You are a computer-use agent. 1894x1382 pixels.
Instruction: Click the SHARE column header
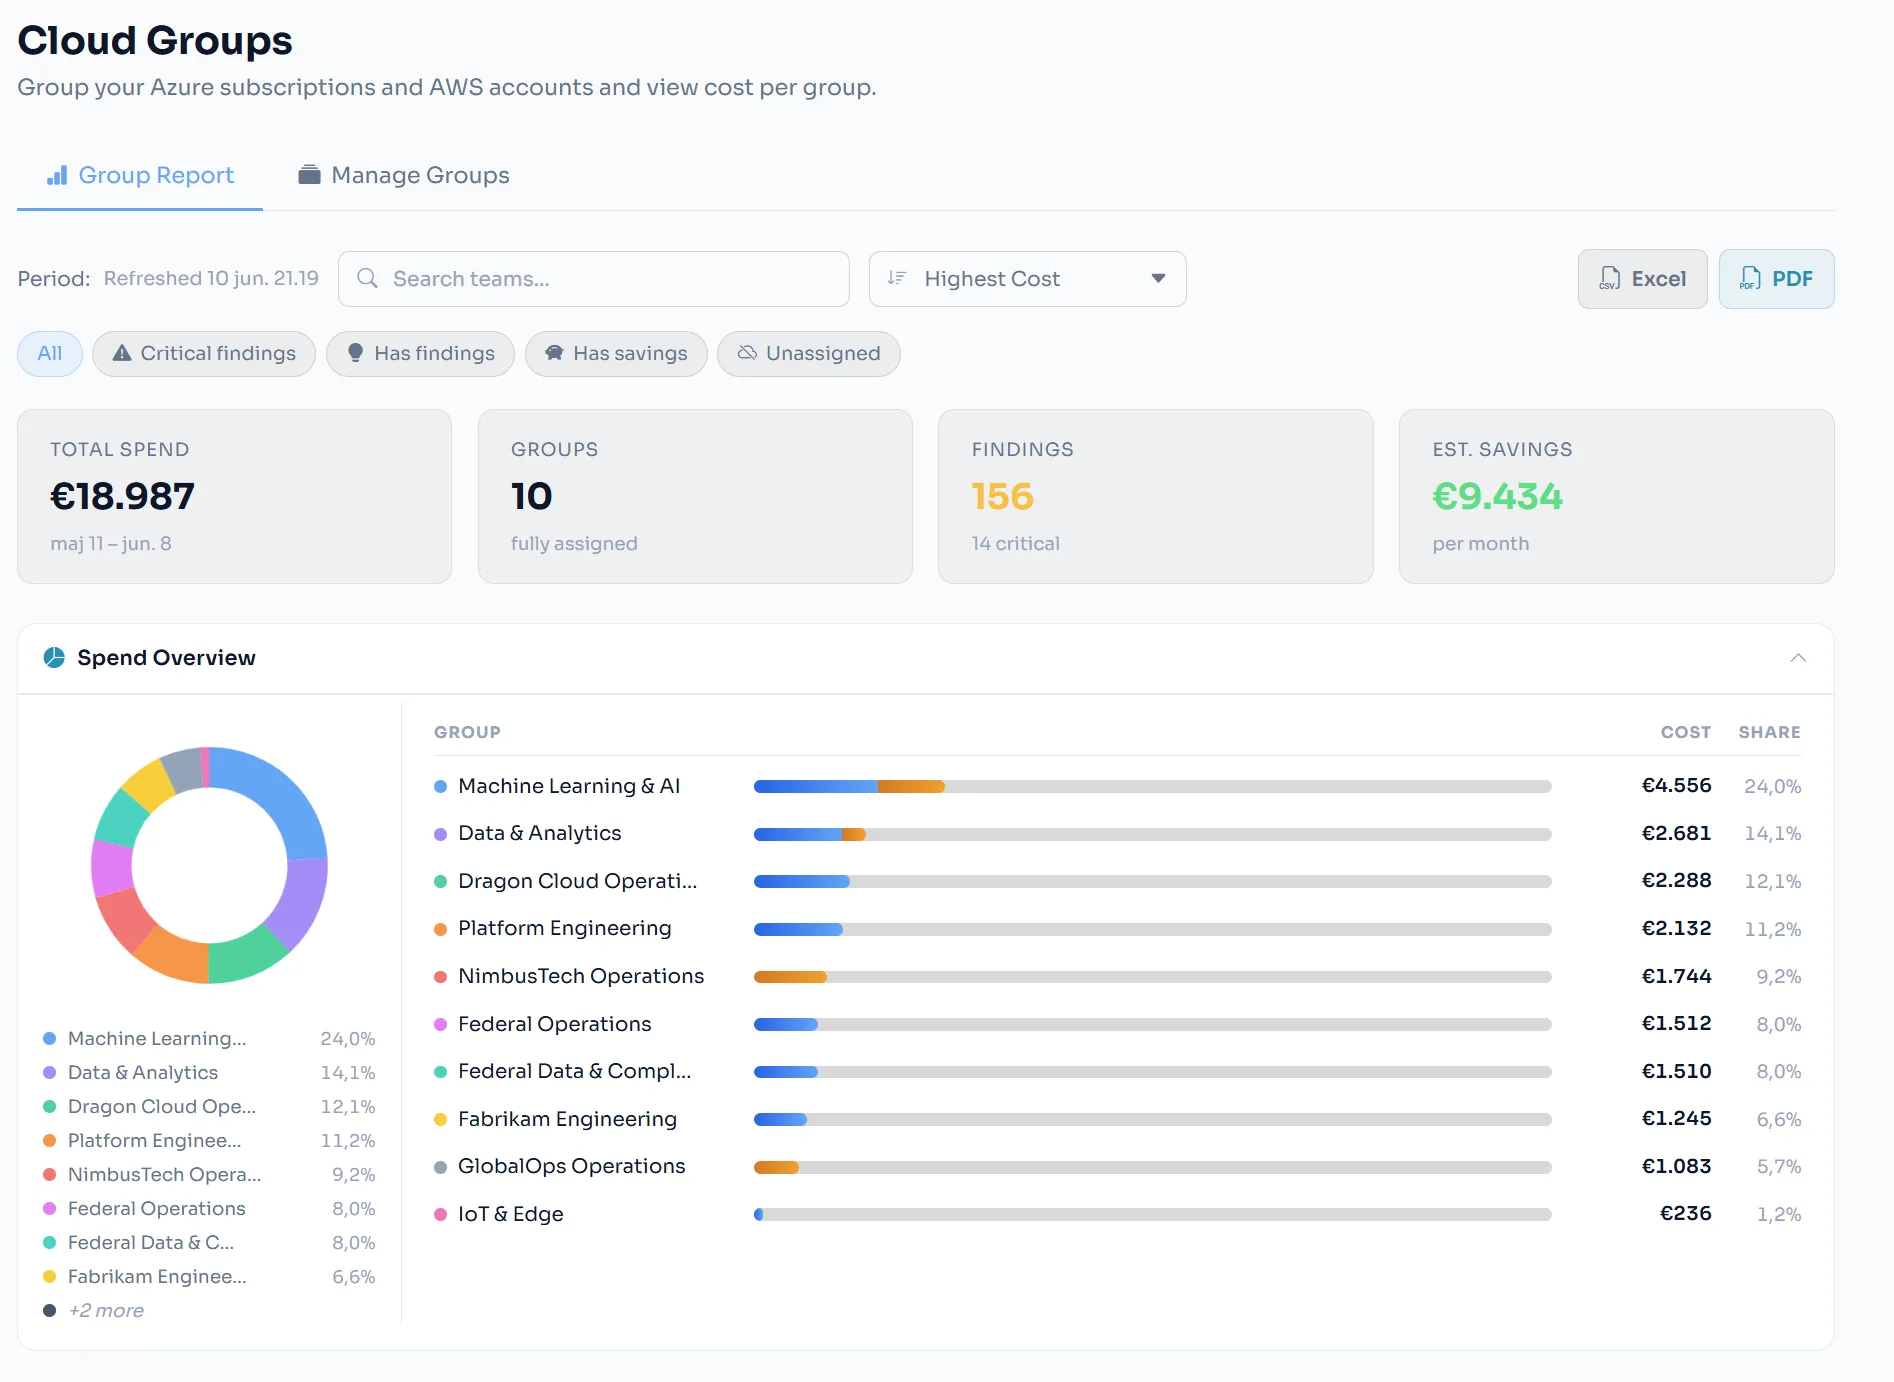tap(1770, 732)
